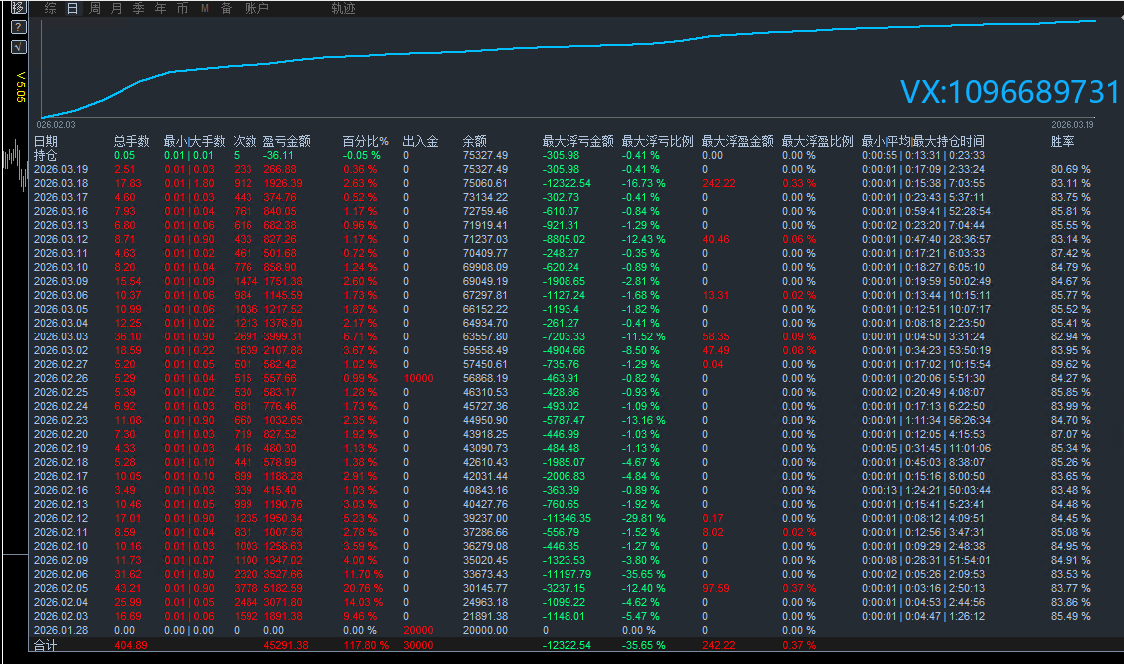
Task: Click the 胜率 win rate column header
Action: [x=1063, y=142]
